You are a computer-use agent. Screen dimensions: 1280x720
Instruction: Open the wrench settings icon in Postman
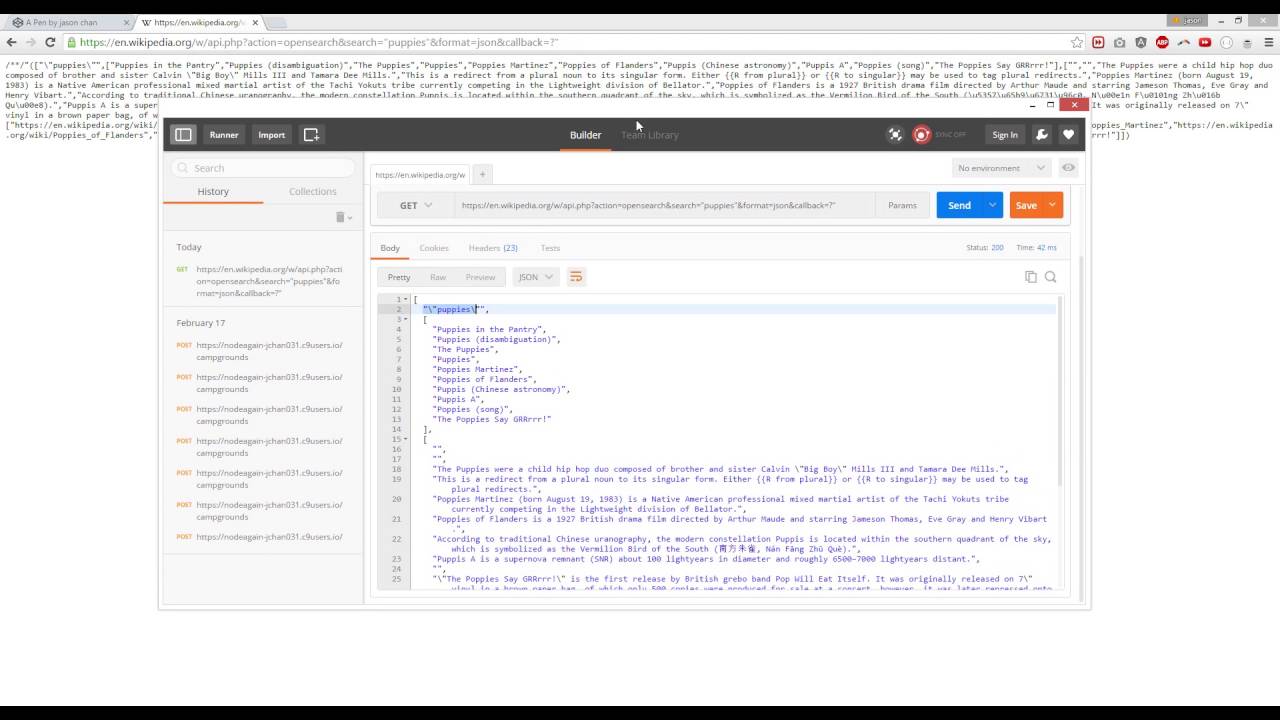tap(1041, 135)
